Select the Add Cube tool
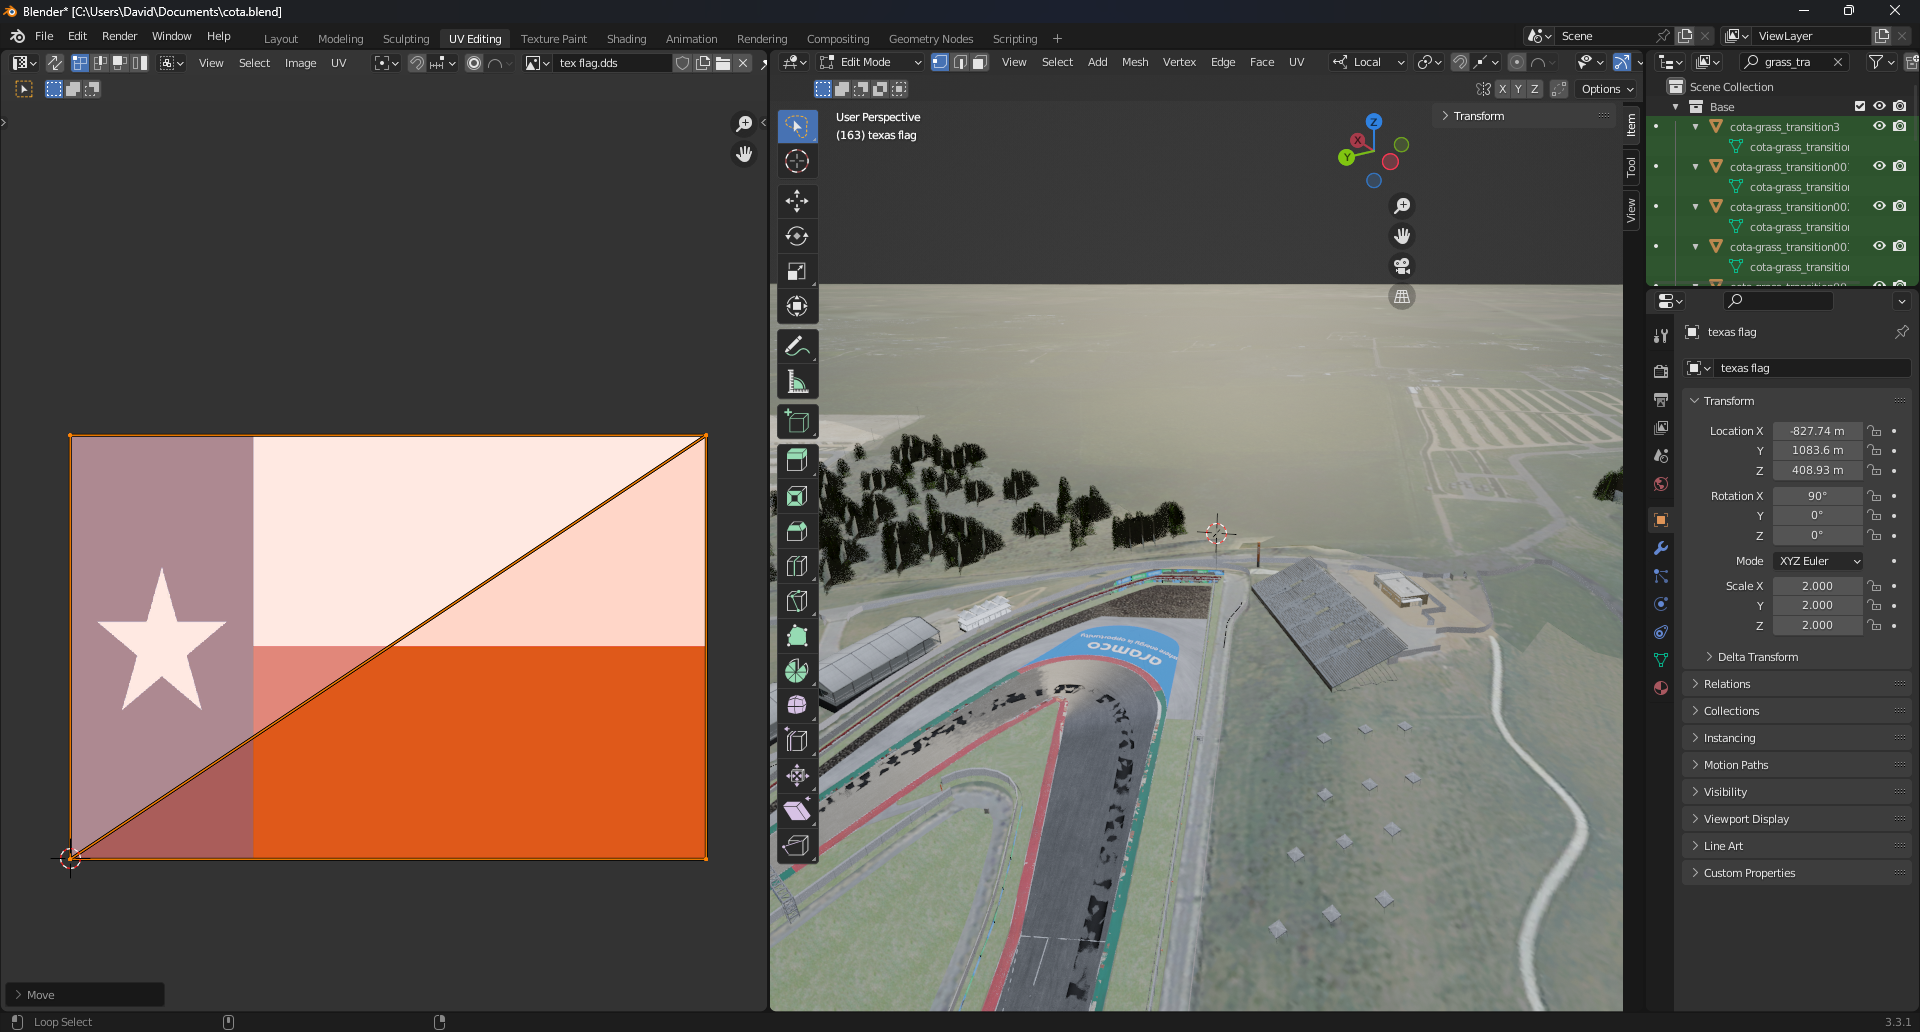 [x=797, y=421]
